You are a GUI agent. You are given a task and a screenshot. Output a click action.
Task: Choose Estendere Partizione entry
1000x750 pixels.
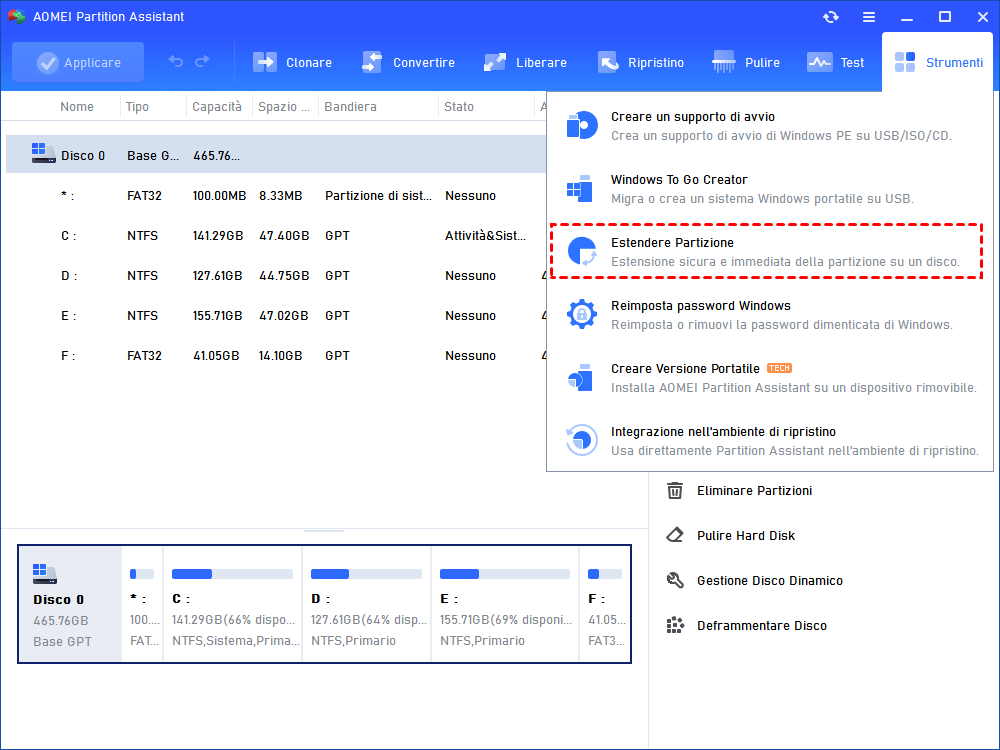click(x=766, y=251)
